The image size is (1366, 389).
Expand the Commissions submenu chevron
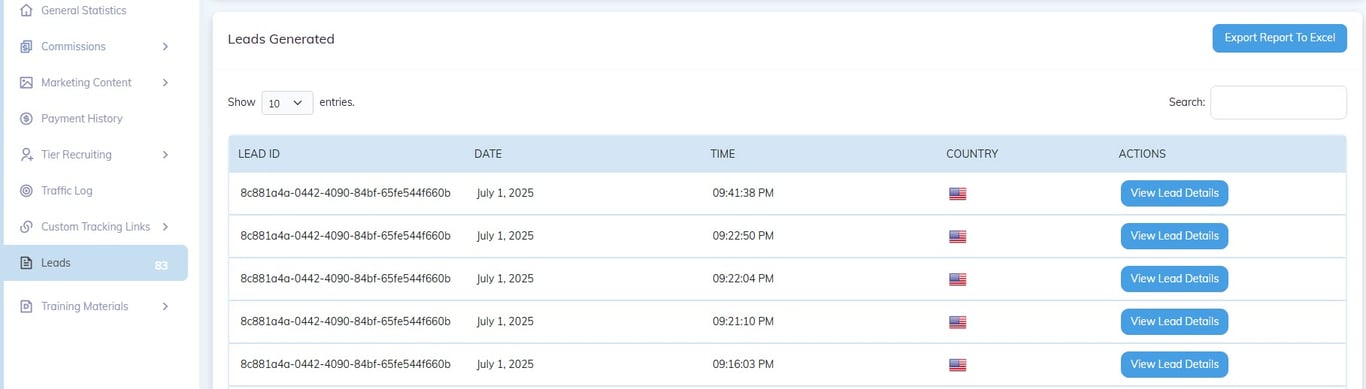point(165,46)
